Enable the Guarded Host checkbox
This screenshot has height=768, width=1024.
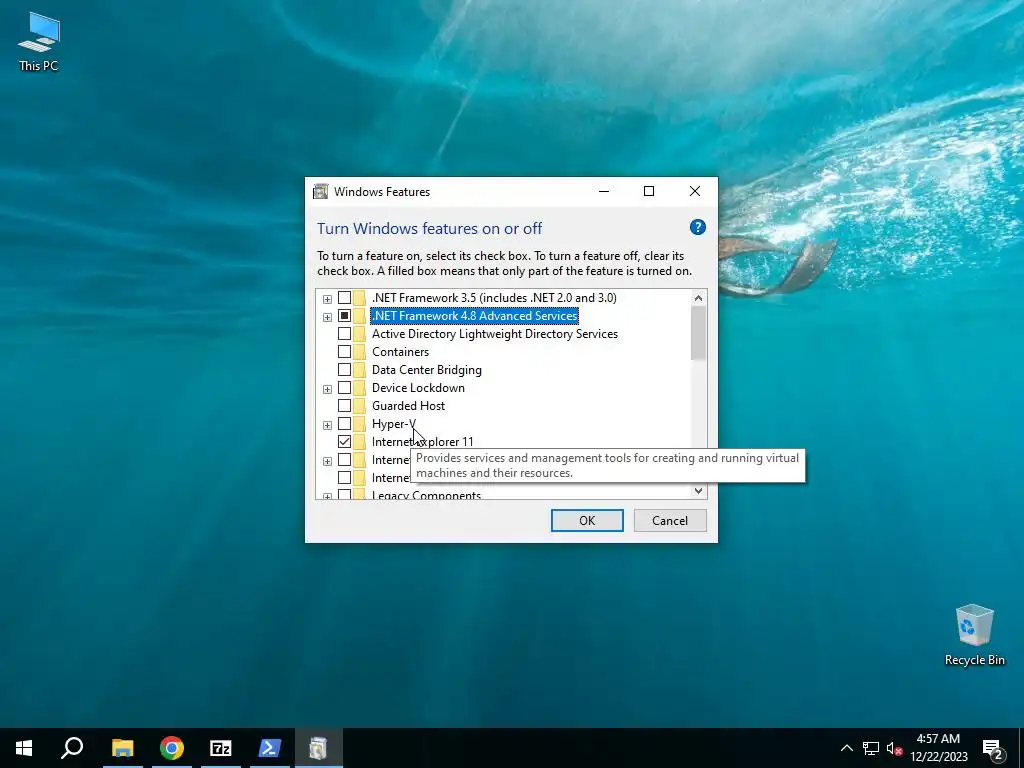344,406
